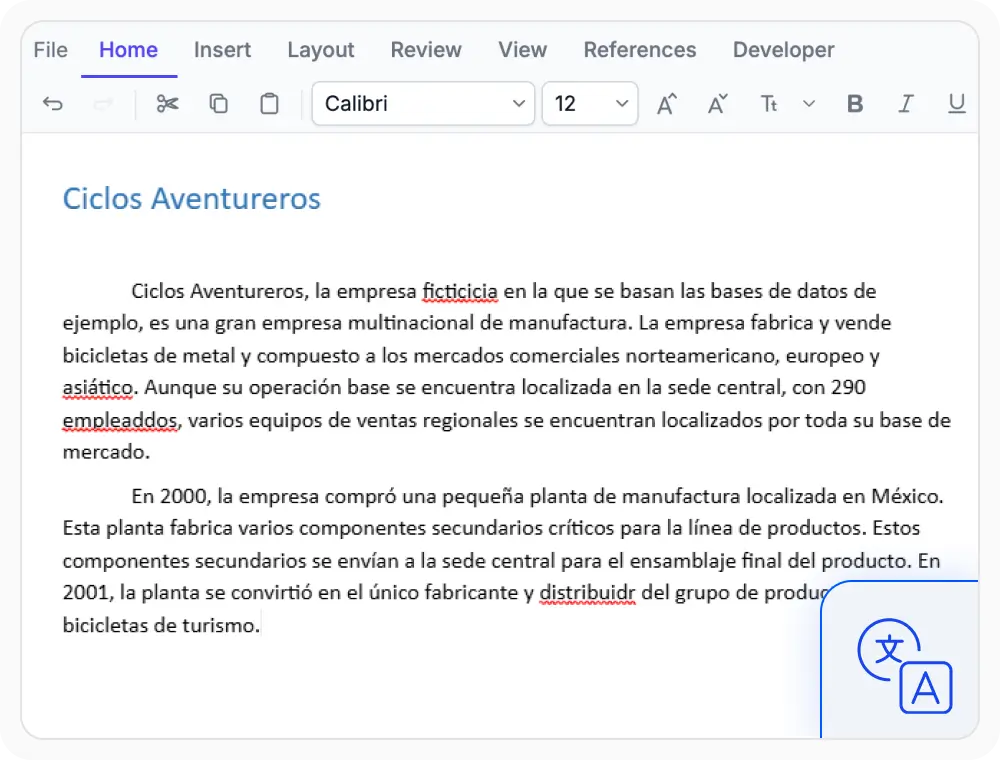Click the Paste clipboard icon
The height and width of the screenshot is (760, 1000).
[270, 103]
